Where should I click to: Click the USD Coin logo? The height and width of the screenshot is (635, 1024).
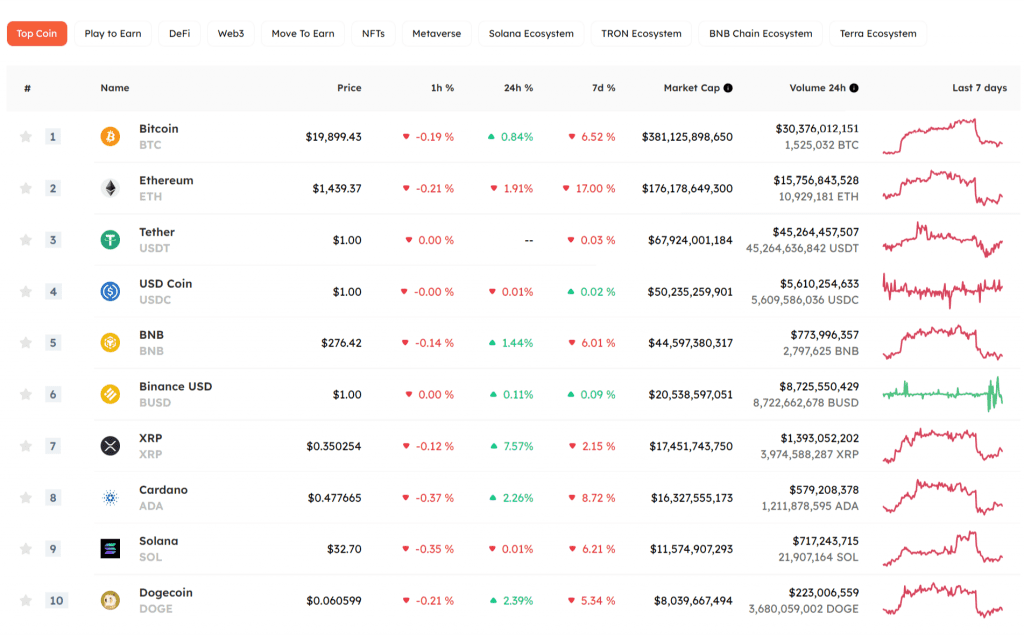tap(110, 291)
